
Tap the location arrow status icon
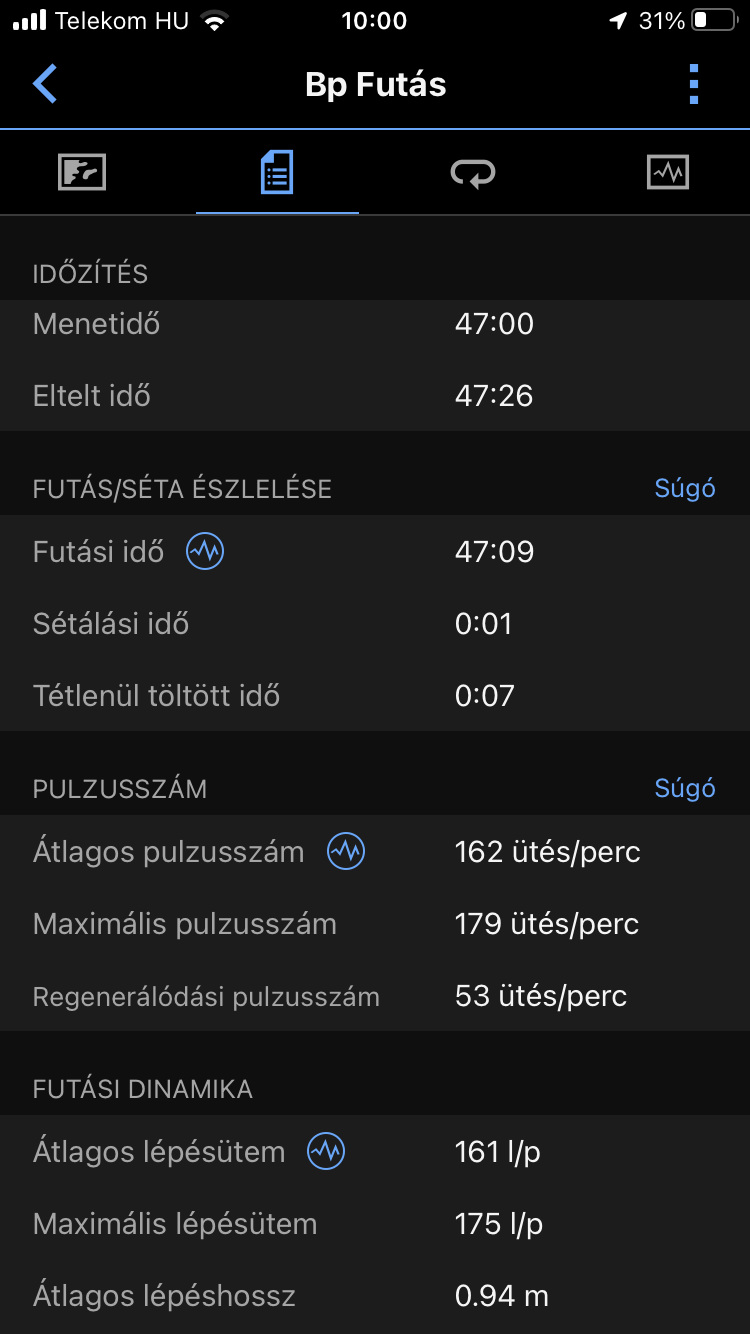pos(618,21)
